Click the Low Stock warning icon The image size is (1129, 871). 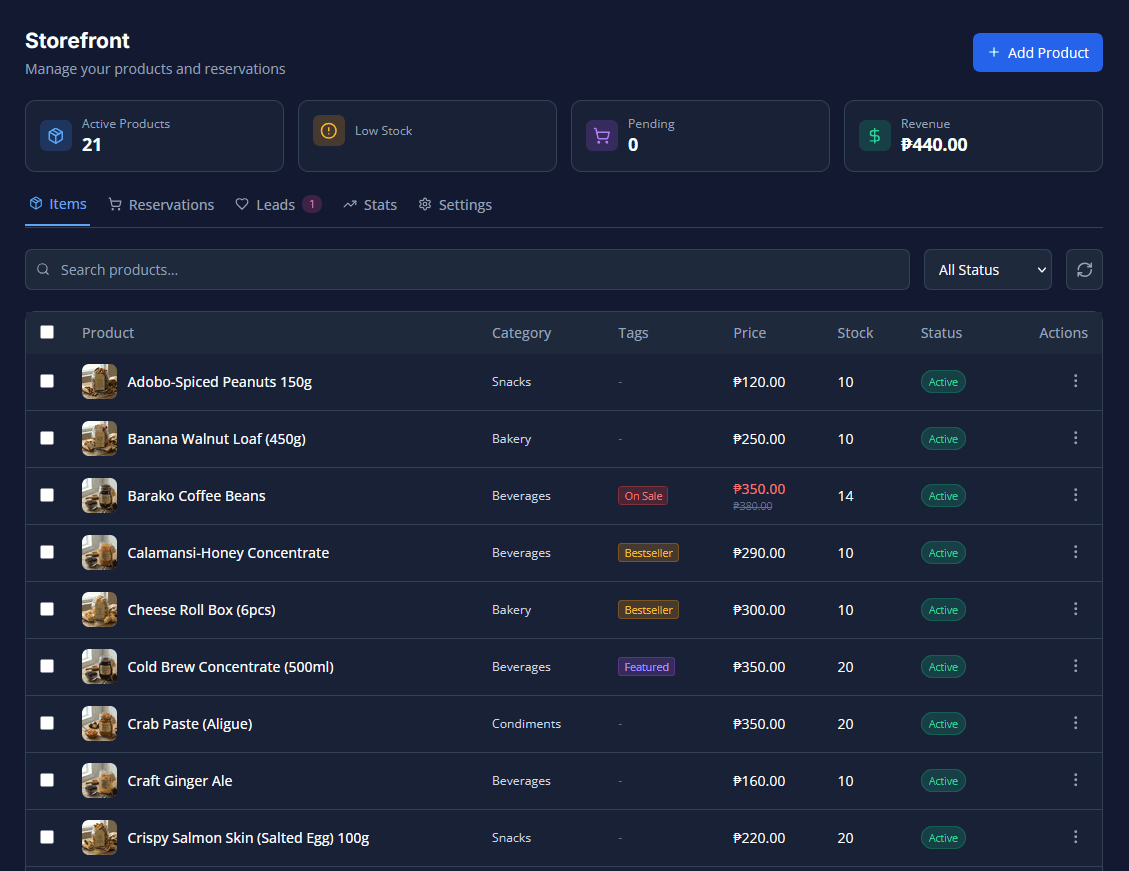coord(329,131)
